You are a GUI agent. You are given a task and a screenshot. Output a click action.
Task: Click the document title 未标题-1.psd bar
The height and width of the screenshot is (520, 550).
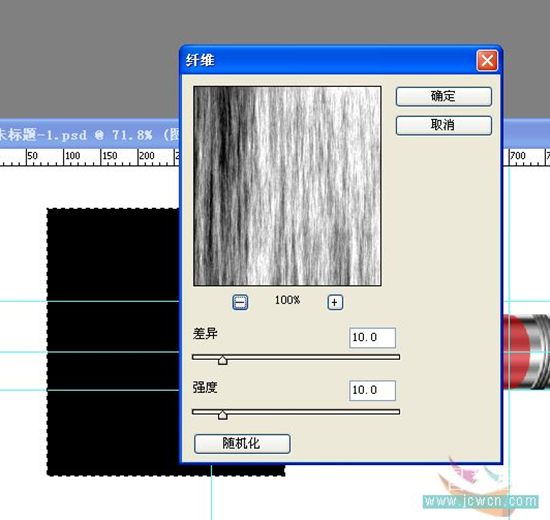pos(89,135)
